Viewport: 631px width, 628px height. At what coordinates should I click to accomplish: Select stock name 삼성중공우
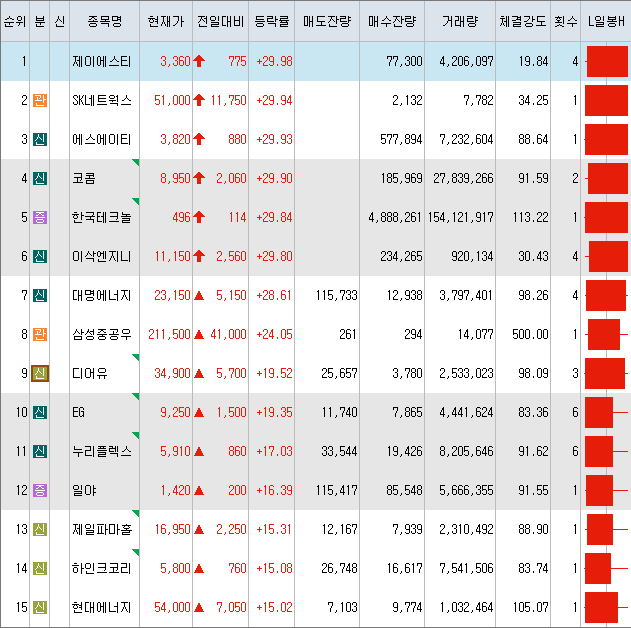(102, 334)
